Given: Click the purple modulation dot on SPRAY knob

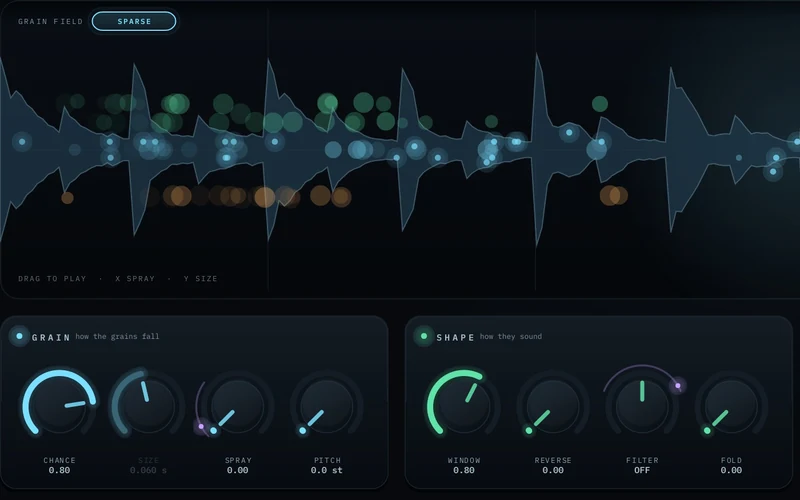Looking at the screenshot, I should click(x=201, y=426).
